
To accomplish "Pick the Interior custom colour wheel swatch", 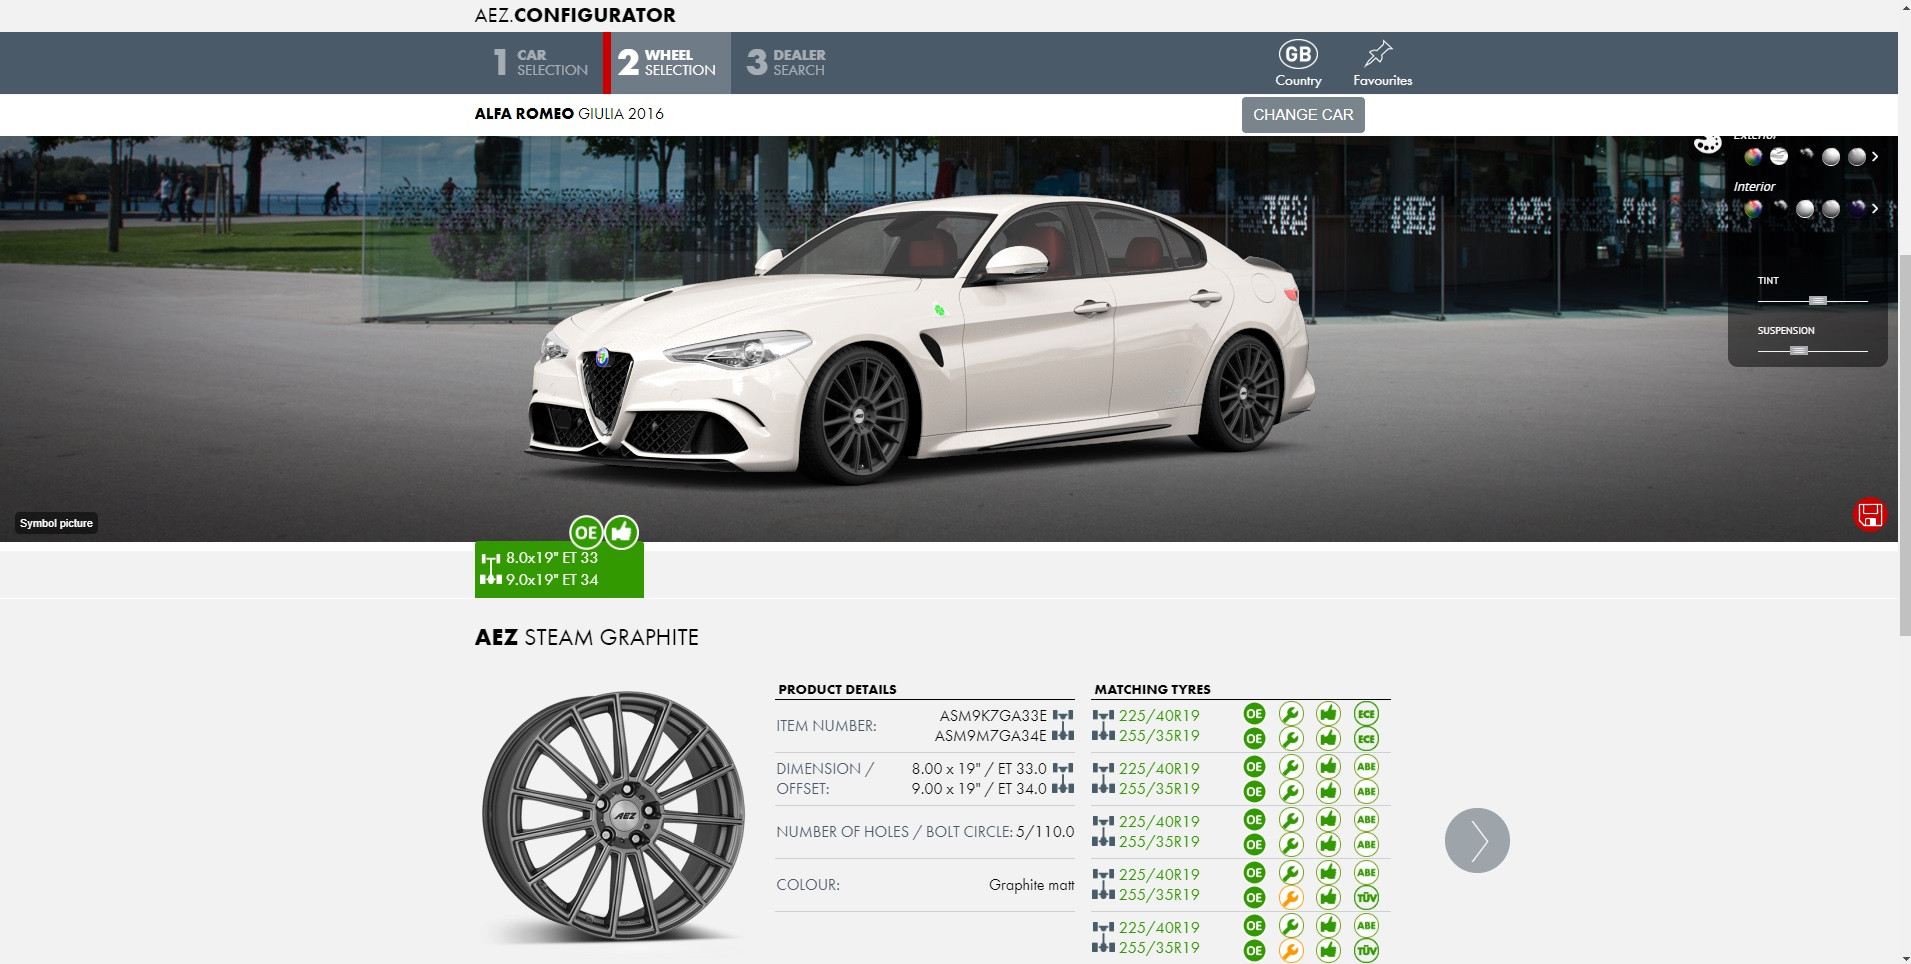I will coord(1753,209).
